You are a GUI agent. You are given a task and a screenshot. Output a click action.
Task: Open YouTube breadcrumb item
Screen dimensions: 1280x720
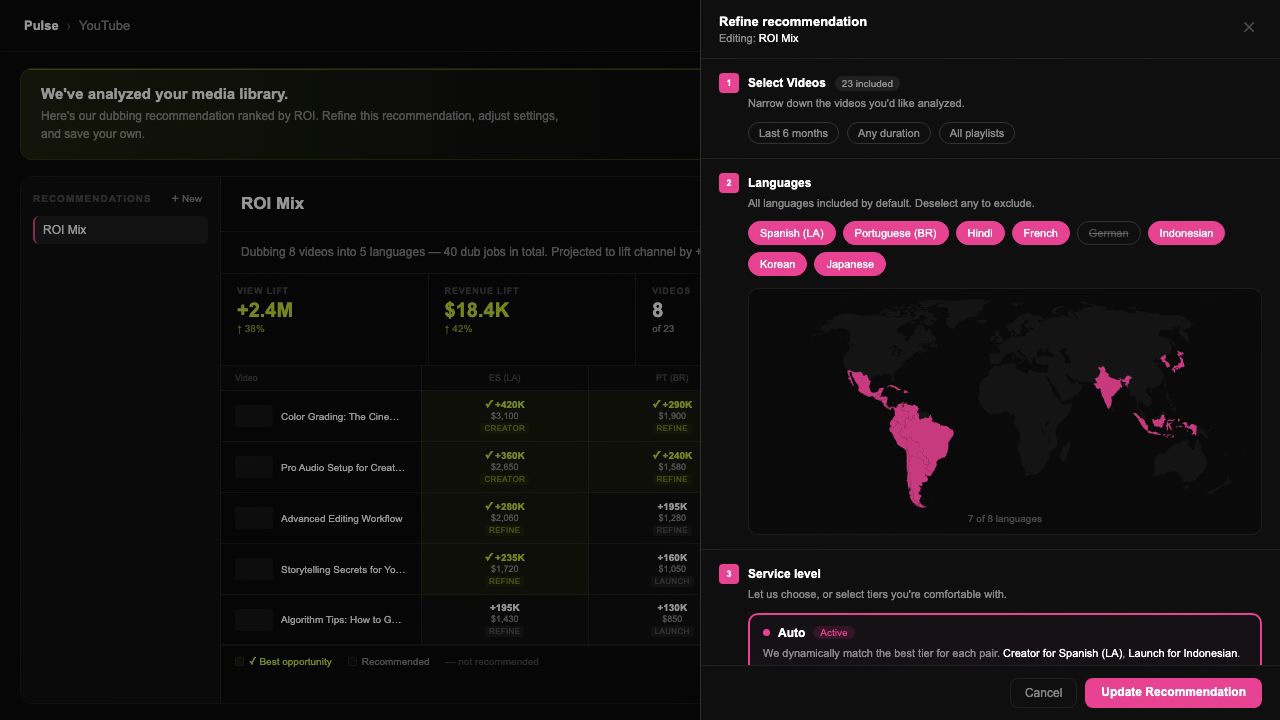(104, 25)
